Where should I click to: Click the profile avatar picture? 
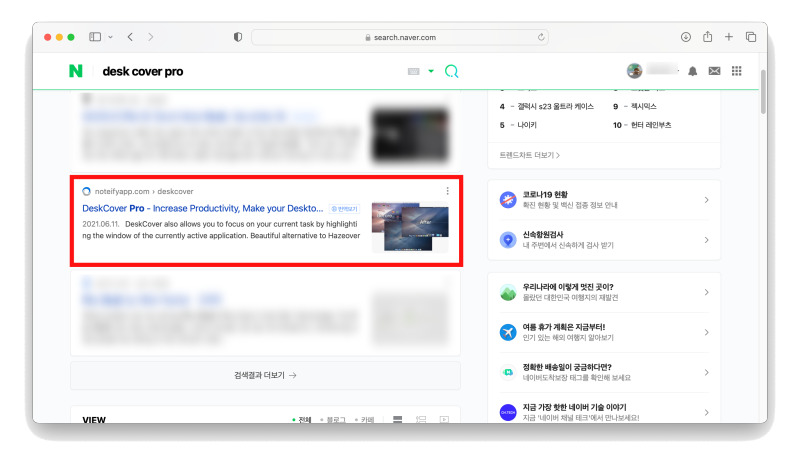point(634,71)
